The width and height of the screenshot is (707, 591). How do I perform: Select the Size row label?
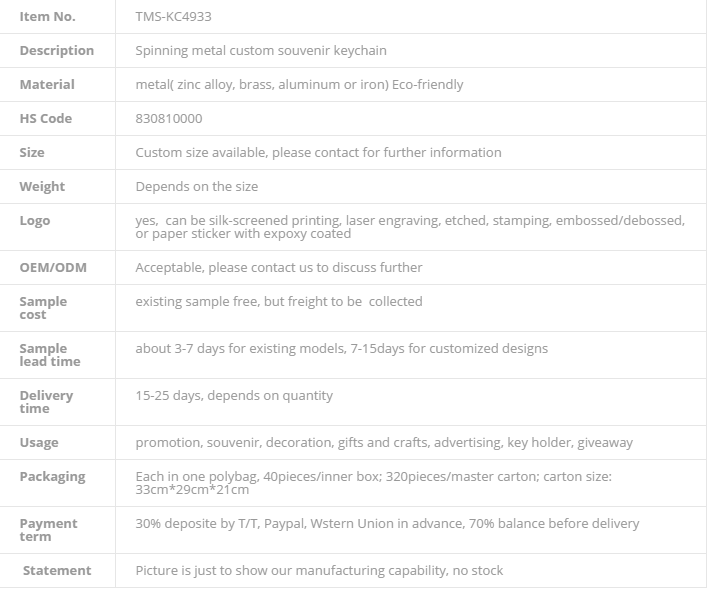click(x=32, y=152)
